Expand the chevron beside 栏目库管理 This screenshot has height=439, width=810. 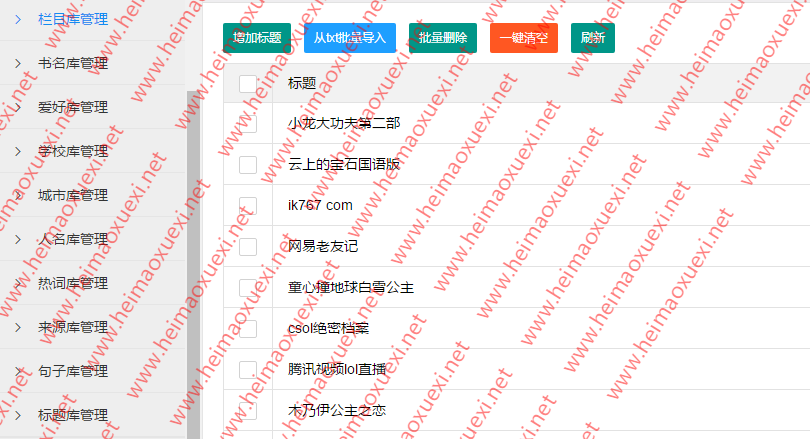tap(18, 19)
